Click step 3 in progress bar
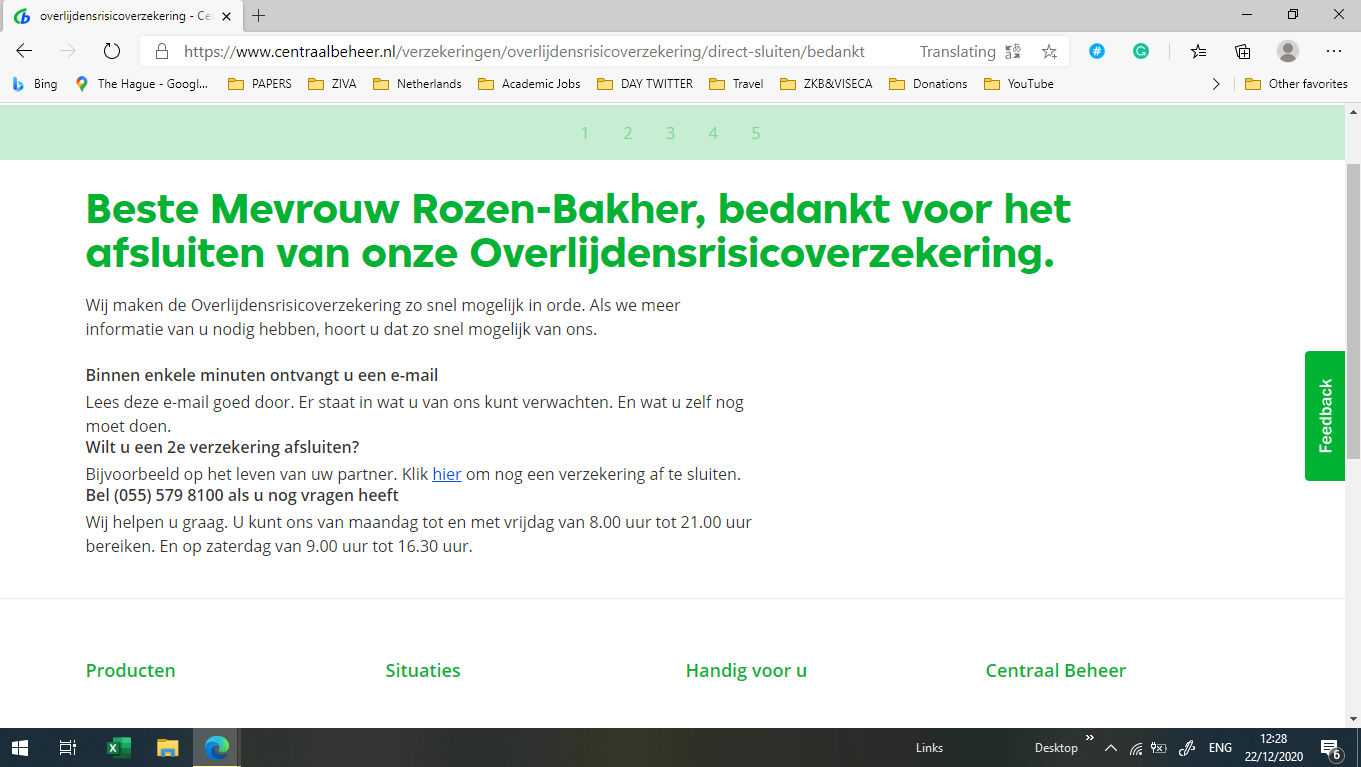This screenshot has width=1361, height=767. (x=671, y=133)
